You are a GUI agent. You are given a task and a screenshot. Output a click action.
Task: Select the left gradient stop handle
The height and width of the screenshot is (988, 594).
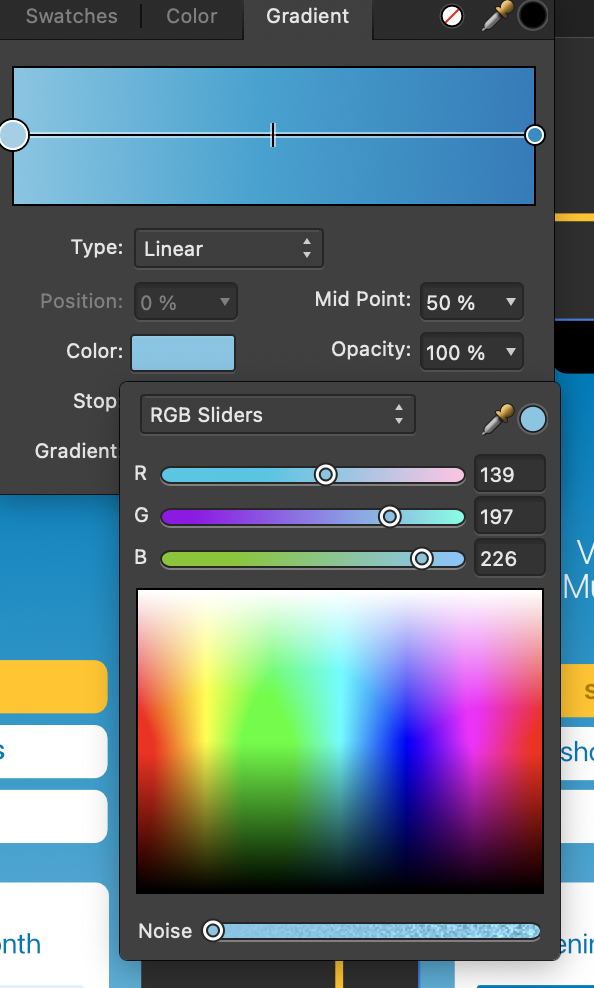(x=13, y=135)
